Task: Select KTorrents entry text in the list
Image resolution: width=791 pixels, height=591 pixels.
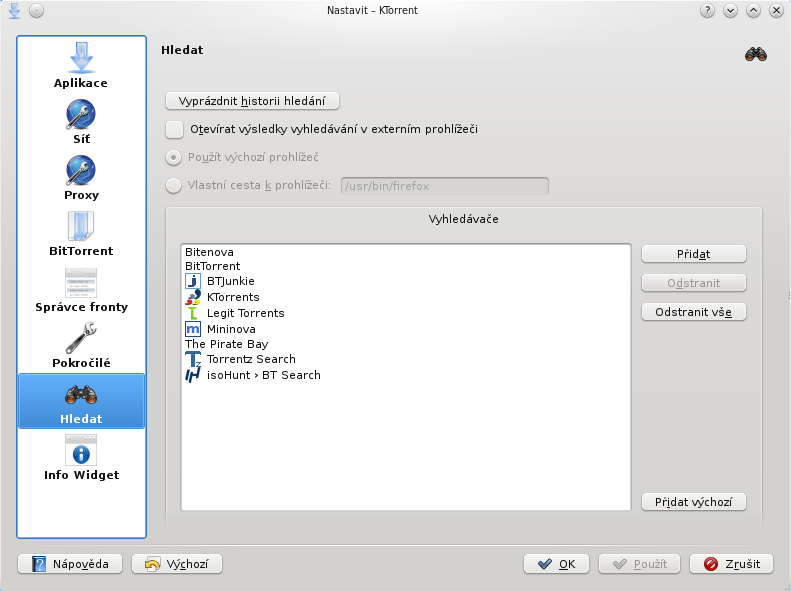Action: [233, 297]
